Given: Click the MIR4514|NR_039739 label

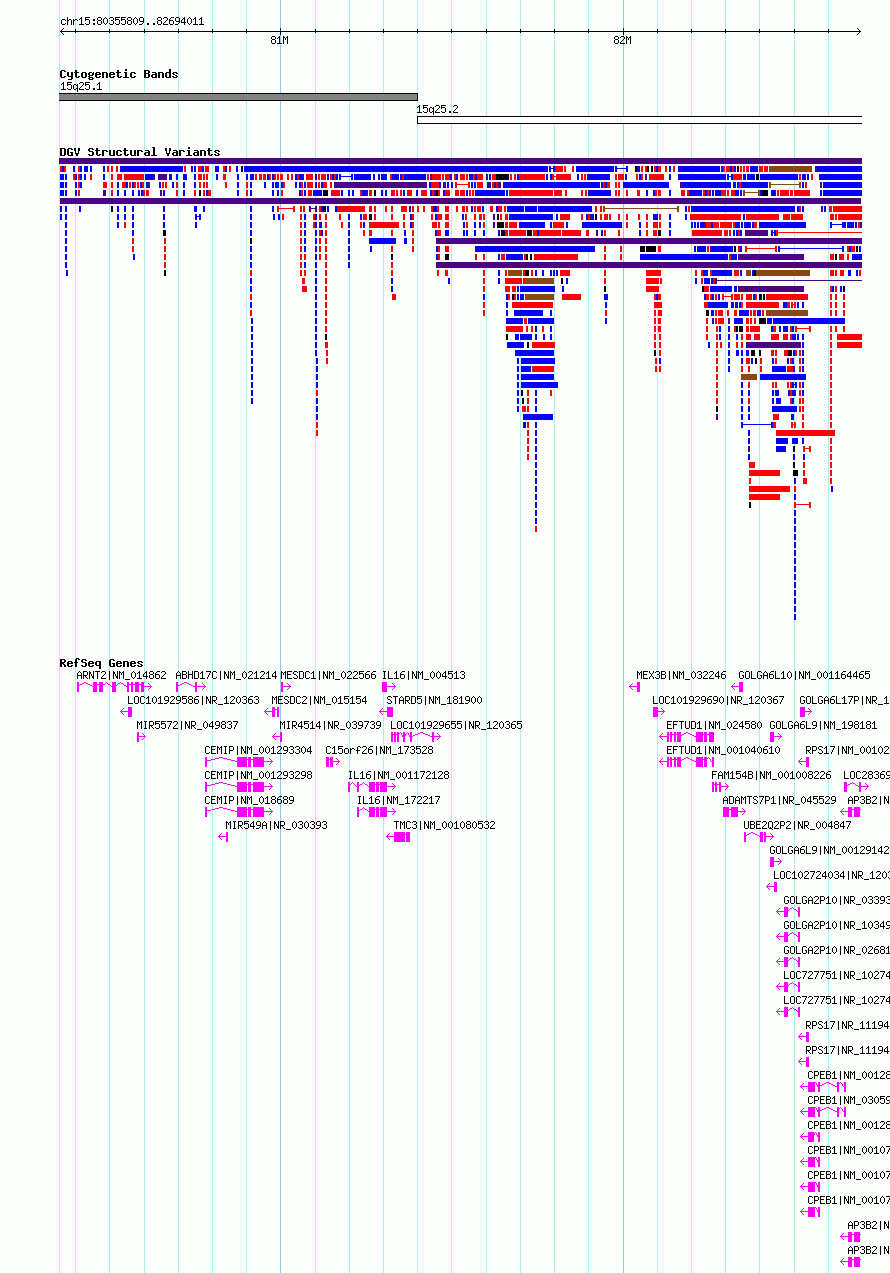Looking at the screenshot, I should click(x=331, y=725).
